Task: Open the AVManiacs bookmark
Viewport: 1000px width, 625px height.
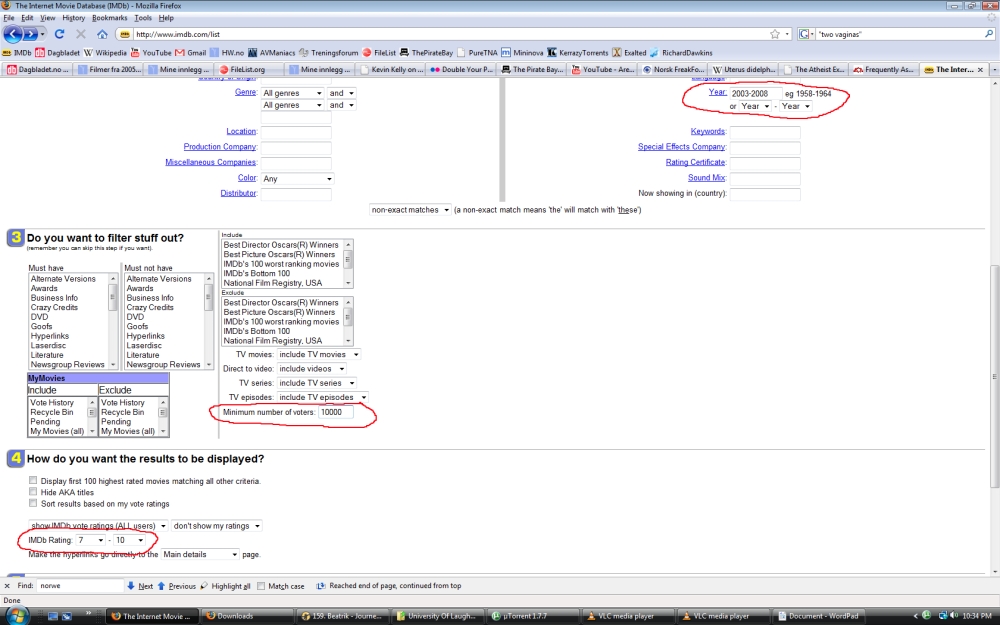Action: pos(272,53)
